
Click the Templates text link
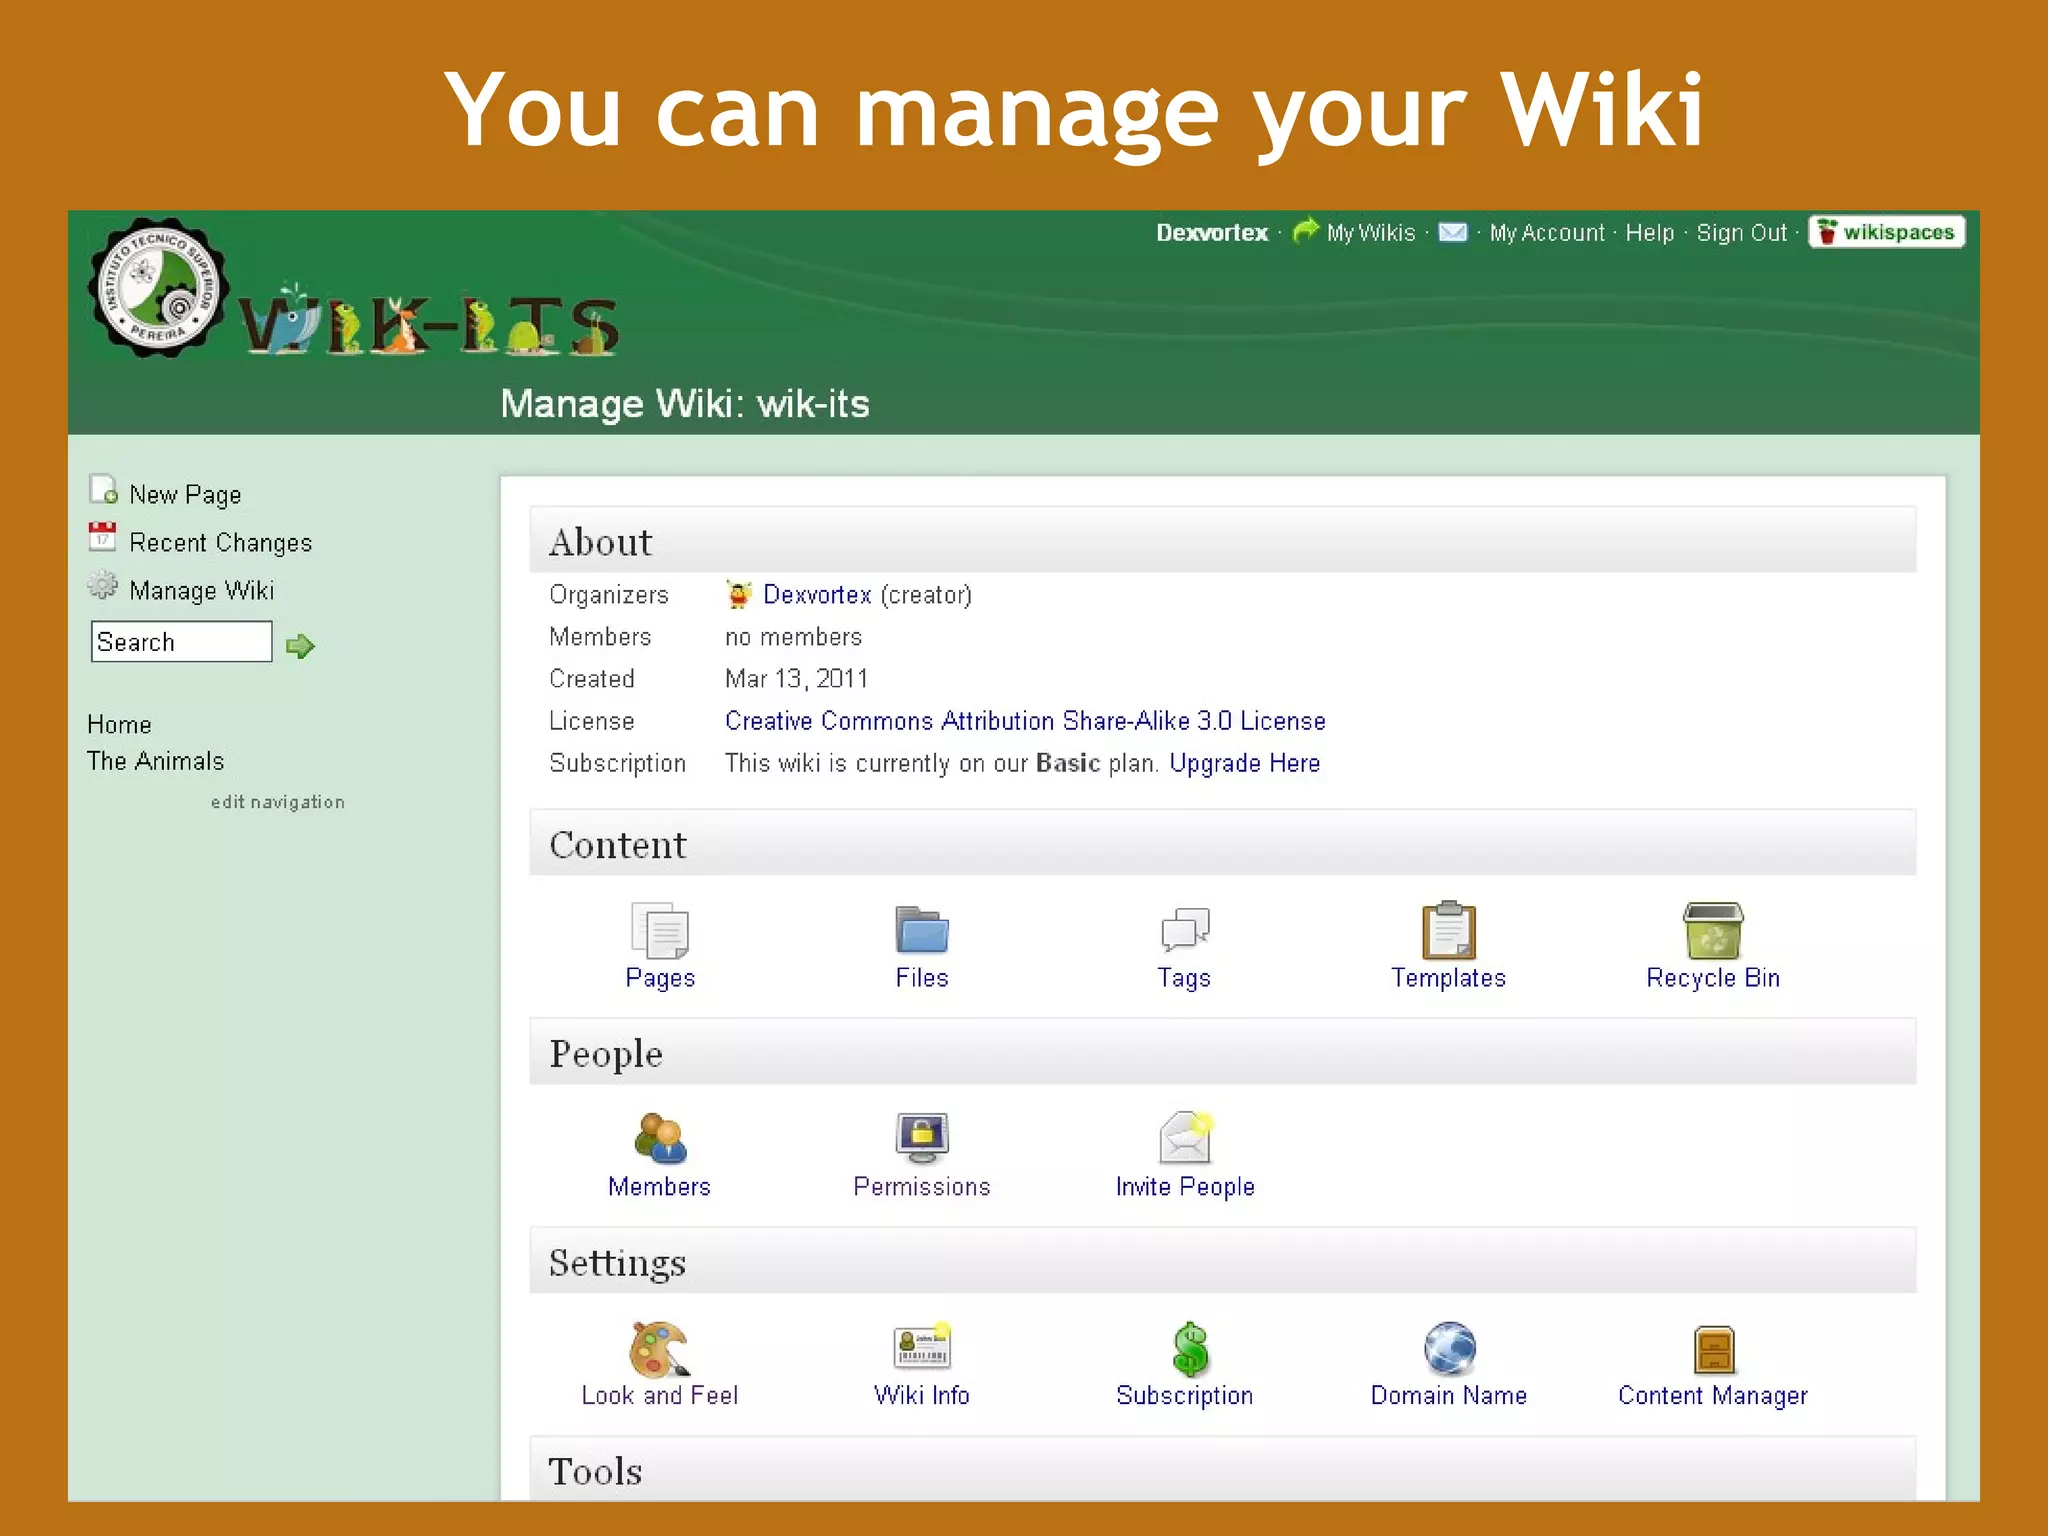coord(1448,978)
